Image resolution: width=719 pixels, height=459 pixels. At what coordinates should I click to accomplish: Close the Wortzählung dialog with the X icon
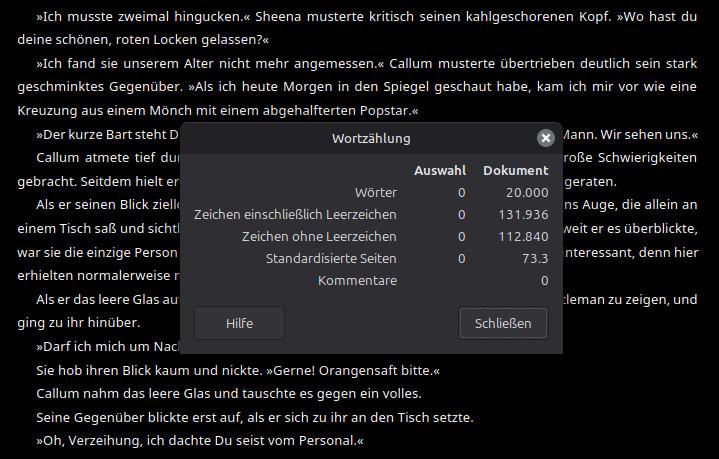545,138
